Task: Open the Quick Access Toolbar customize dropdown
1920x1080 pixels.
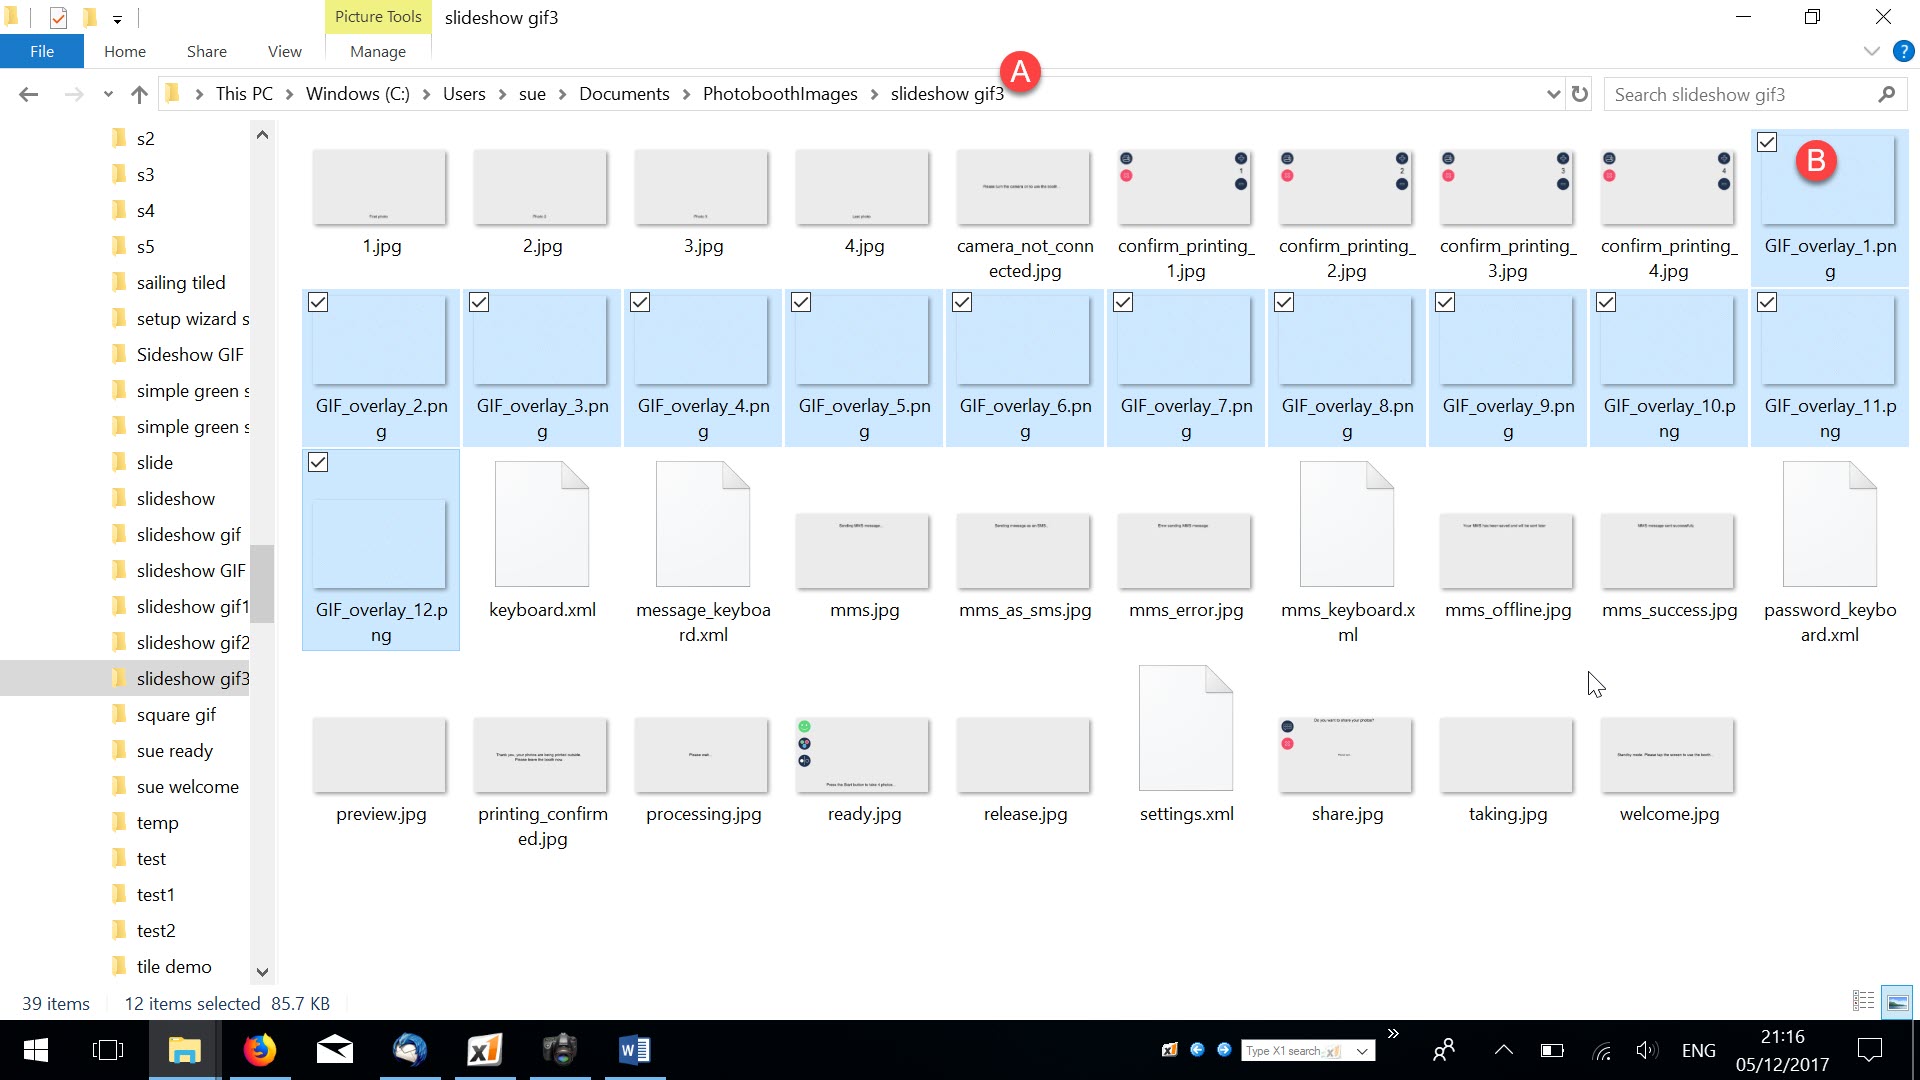Action: tap(117, 19)
